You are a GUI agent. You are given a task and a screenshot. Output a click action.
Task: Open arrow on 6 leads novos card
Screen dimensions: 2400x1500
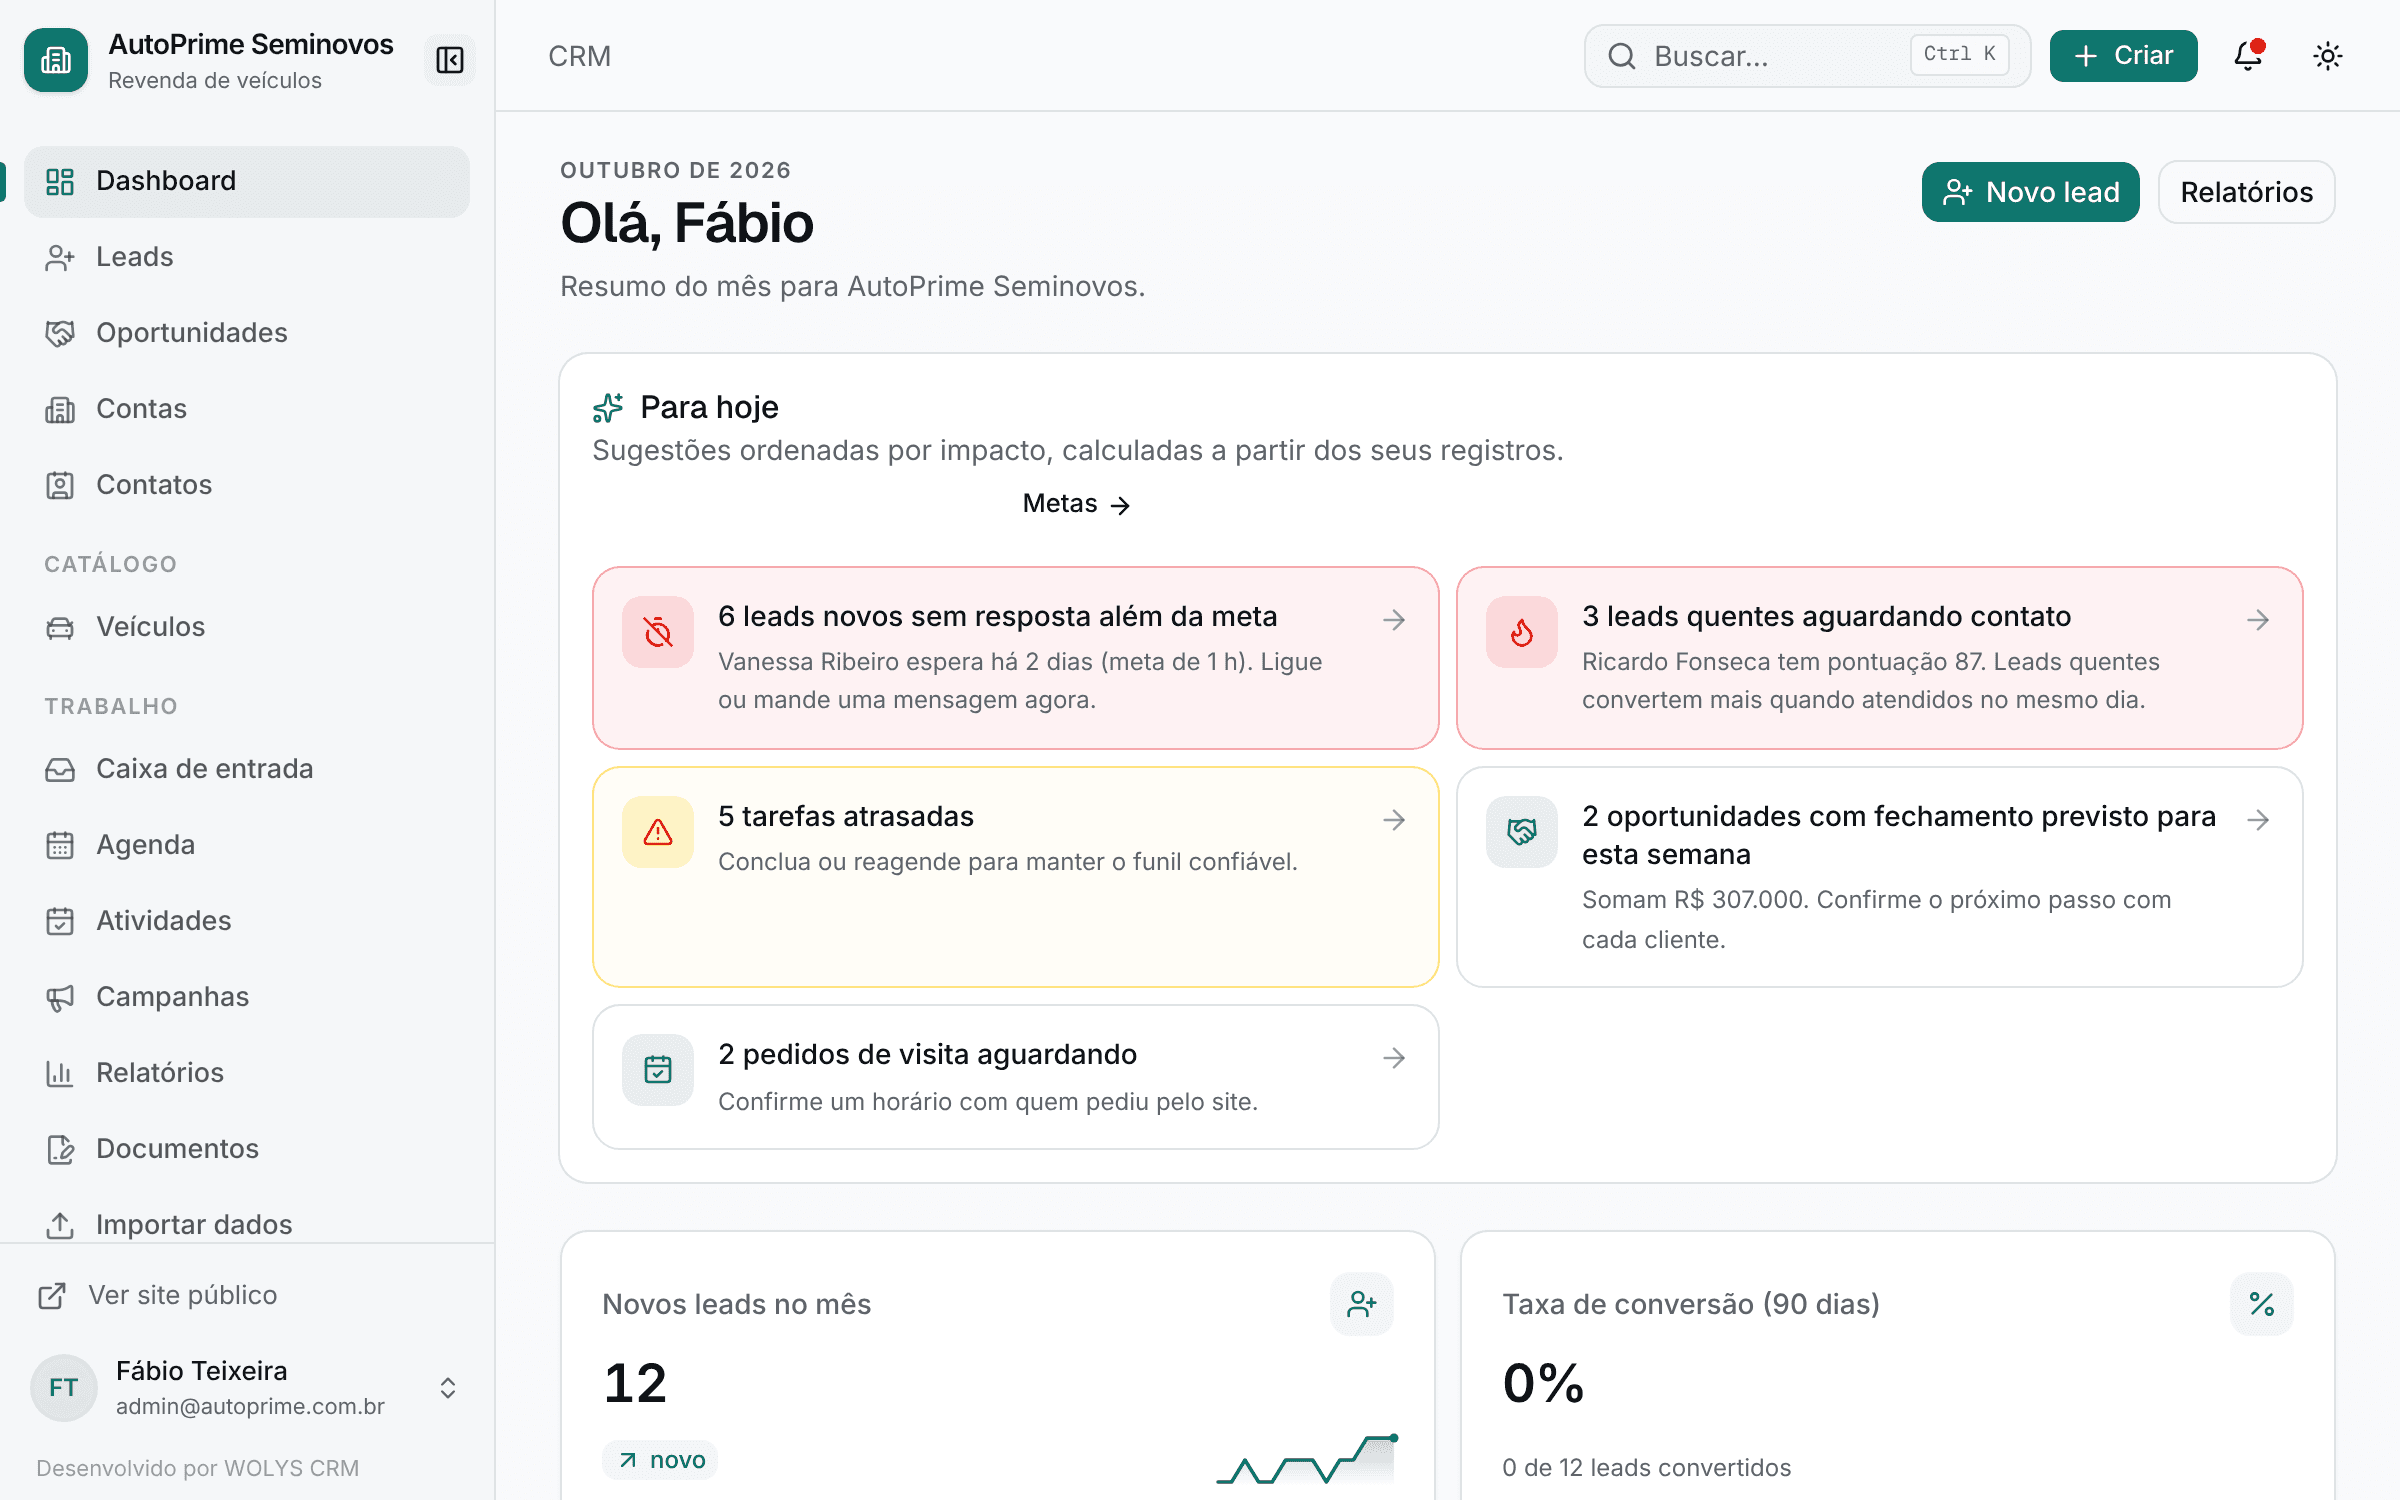tap(1394, 620)
